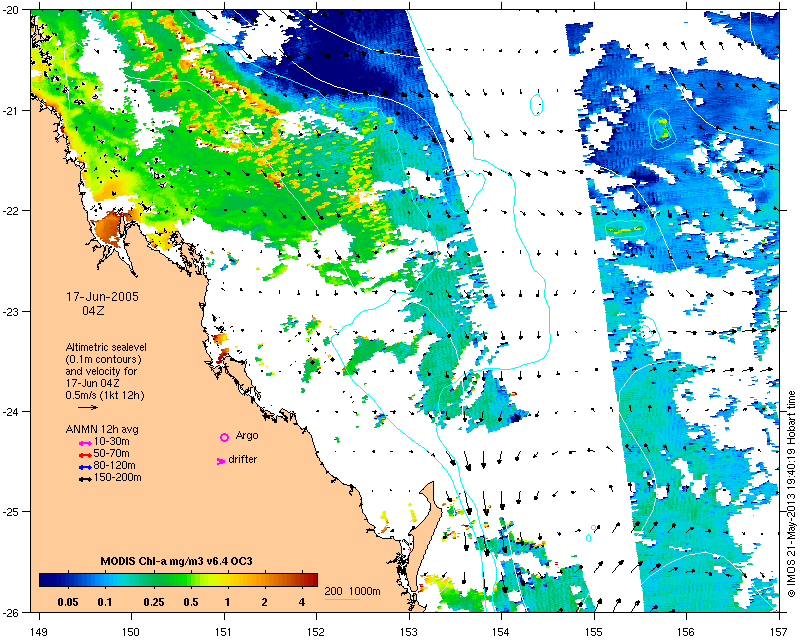
Task: Click the '0.1' colorbar tick label
Action: tap(105, 602)
